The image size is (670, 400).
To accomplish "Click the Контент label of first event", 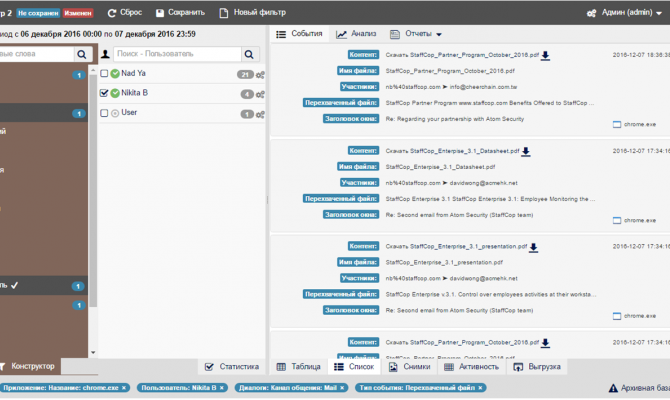I will pyautogui.click(x=363, y=55).
